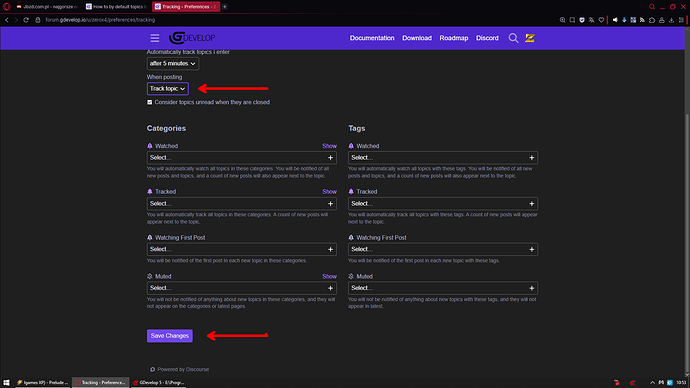Open the user avatar menu
This screenshot has width=690, height=388.
pos(530,38)
